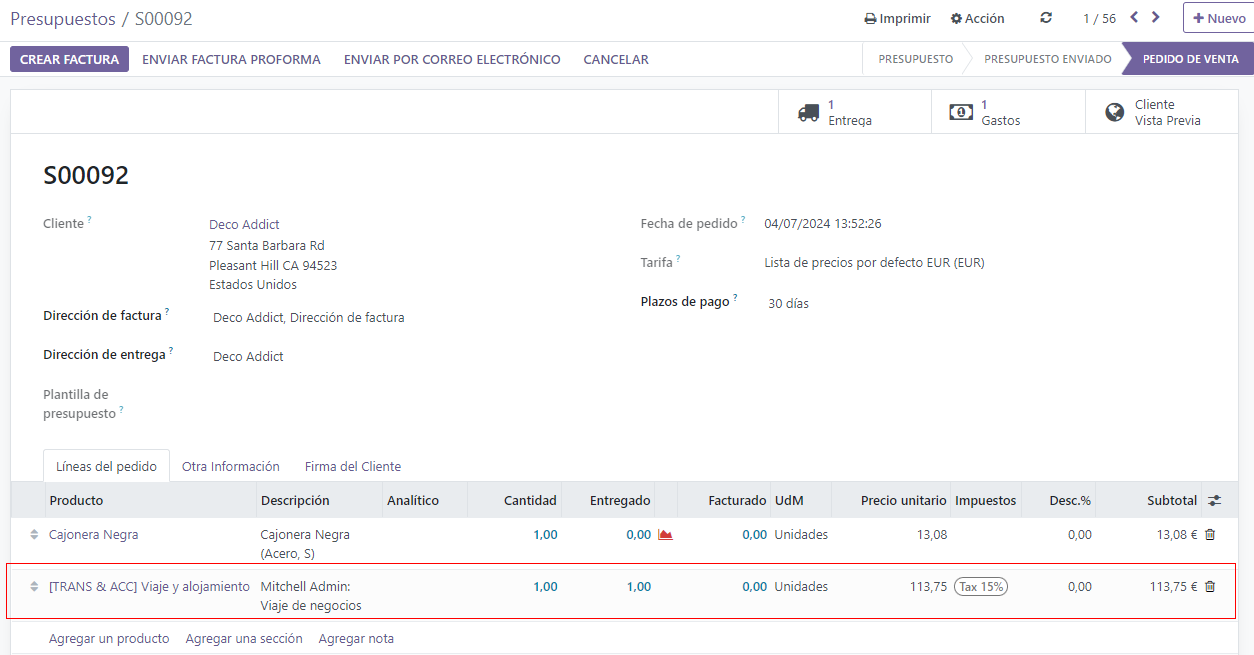Go to next record arrow
Viewport: 1254px width, 655px height.
click(x=1156, y=17)
